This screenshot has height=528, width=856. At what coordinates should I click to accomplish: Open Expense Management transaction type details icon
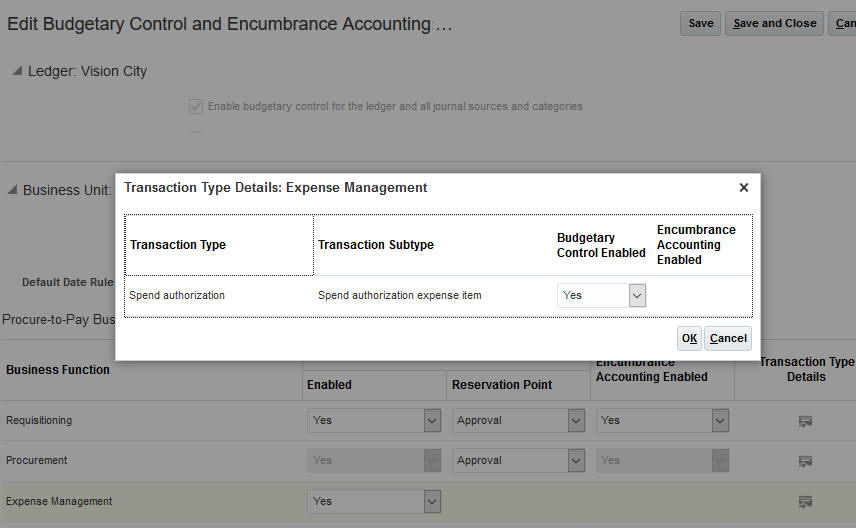pyautogui.click(x=805, y=501)
